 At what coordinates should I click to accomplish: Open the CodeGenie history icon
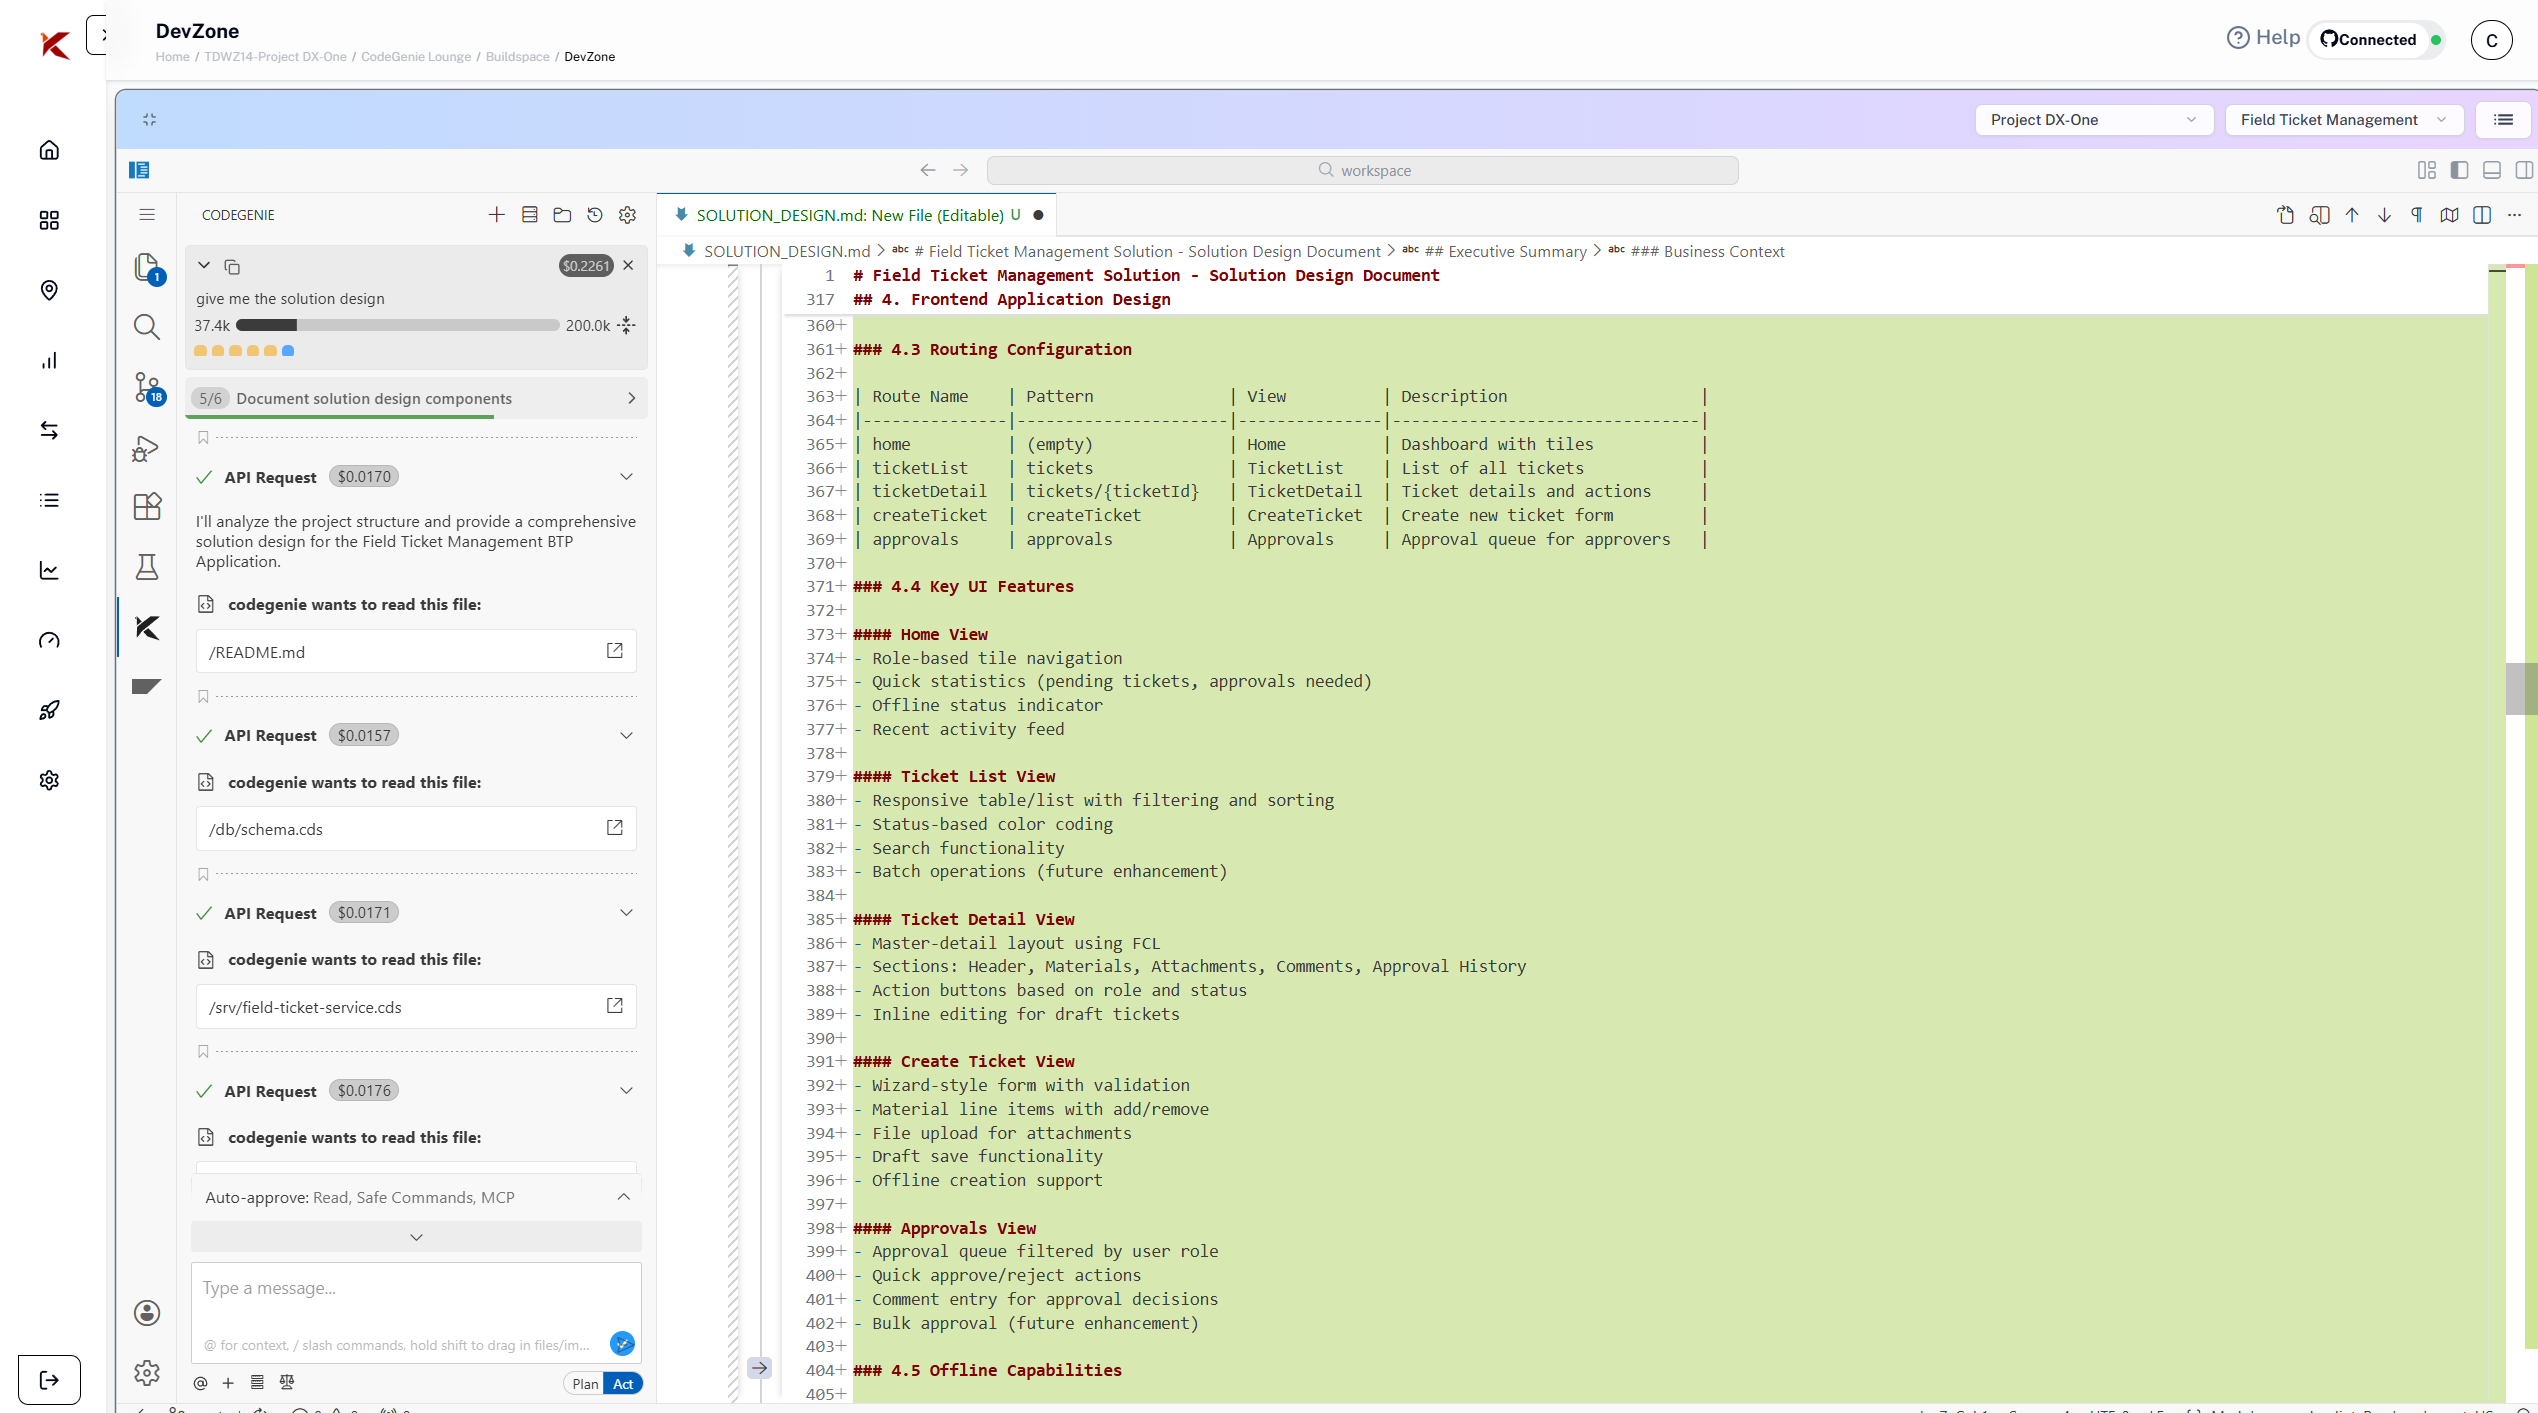595,215
